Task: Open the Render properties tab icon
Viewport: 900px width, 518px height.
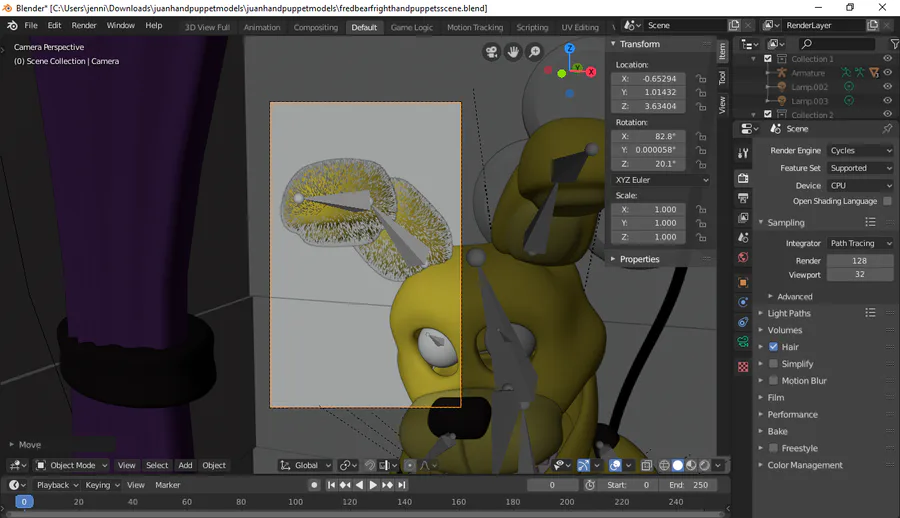Action: [x=743, y=178]
